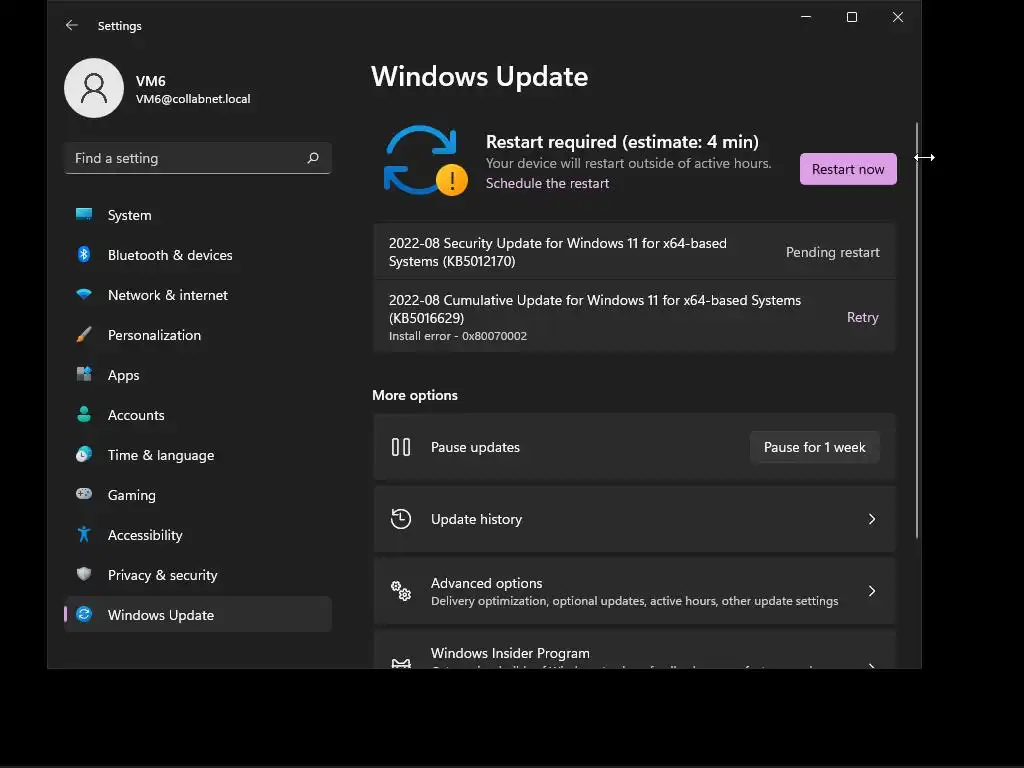The width and height of the screenshot is (1024, 768).
Task: Click VM6@collabnet.local account text
Action: point(193,99)
